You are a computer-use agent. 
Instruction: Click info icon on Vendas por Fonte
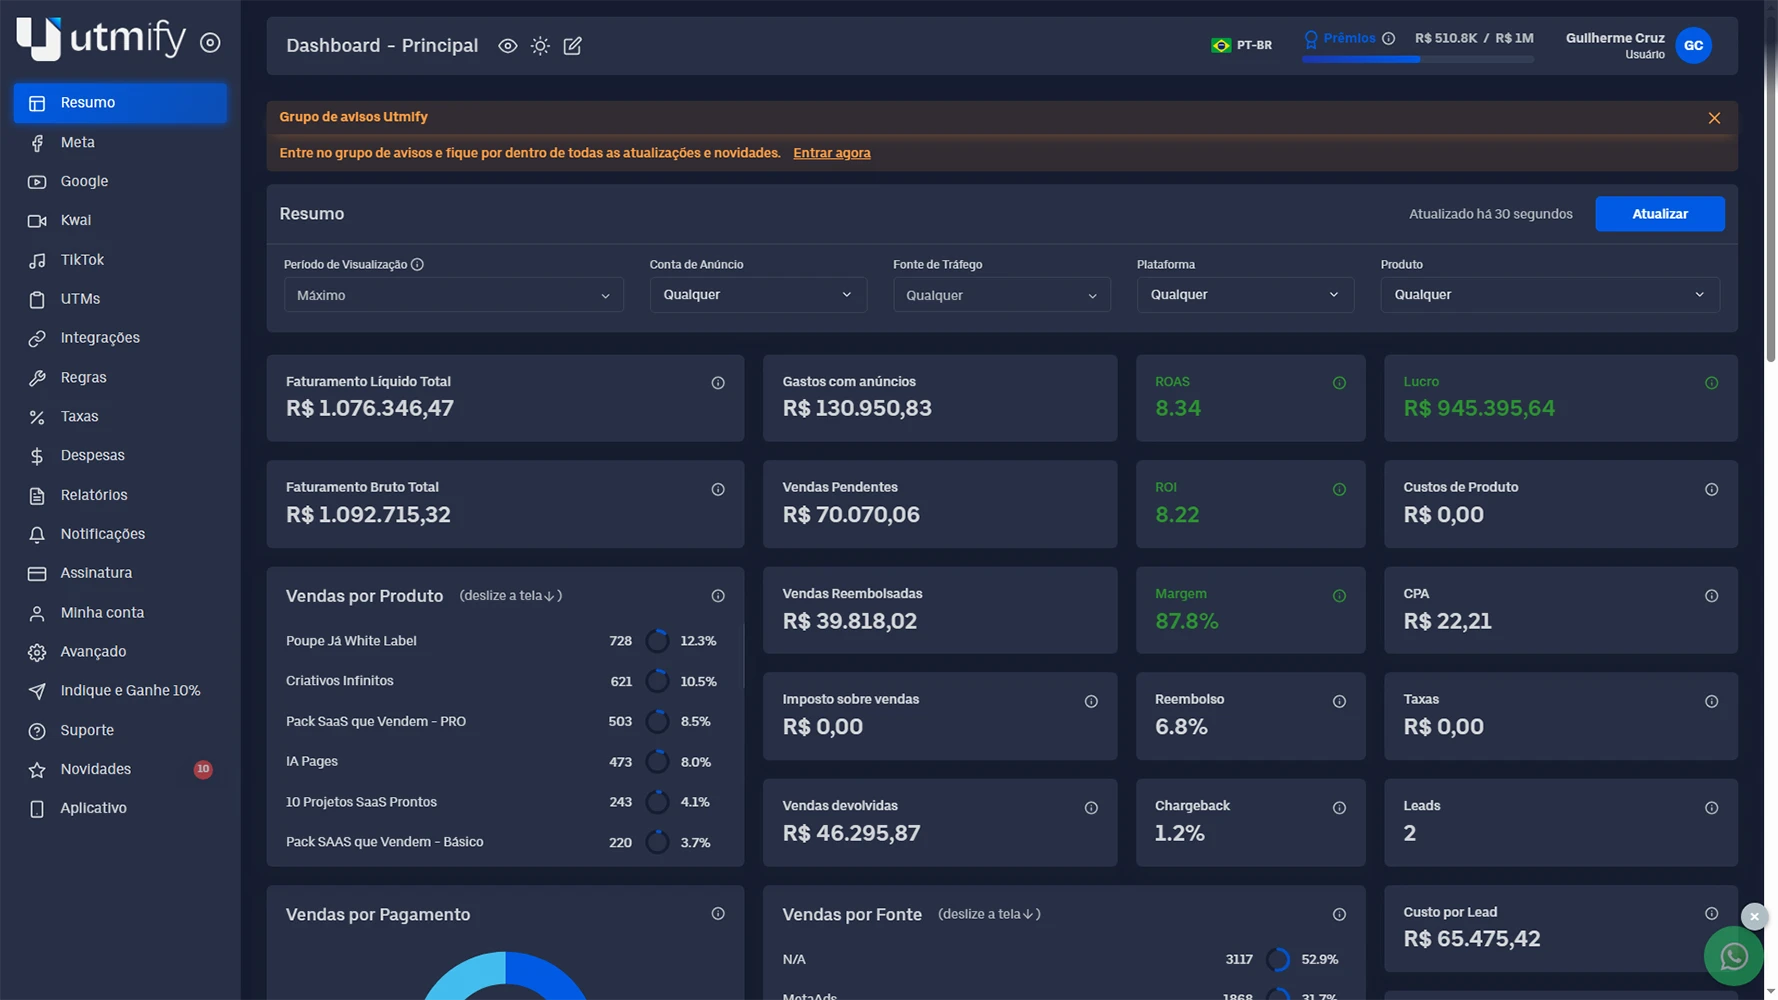click(x=1339, y=914)
